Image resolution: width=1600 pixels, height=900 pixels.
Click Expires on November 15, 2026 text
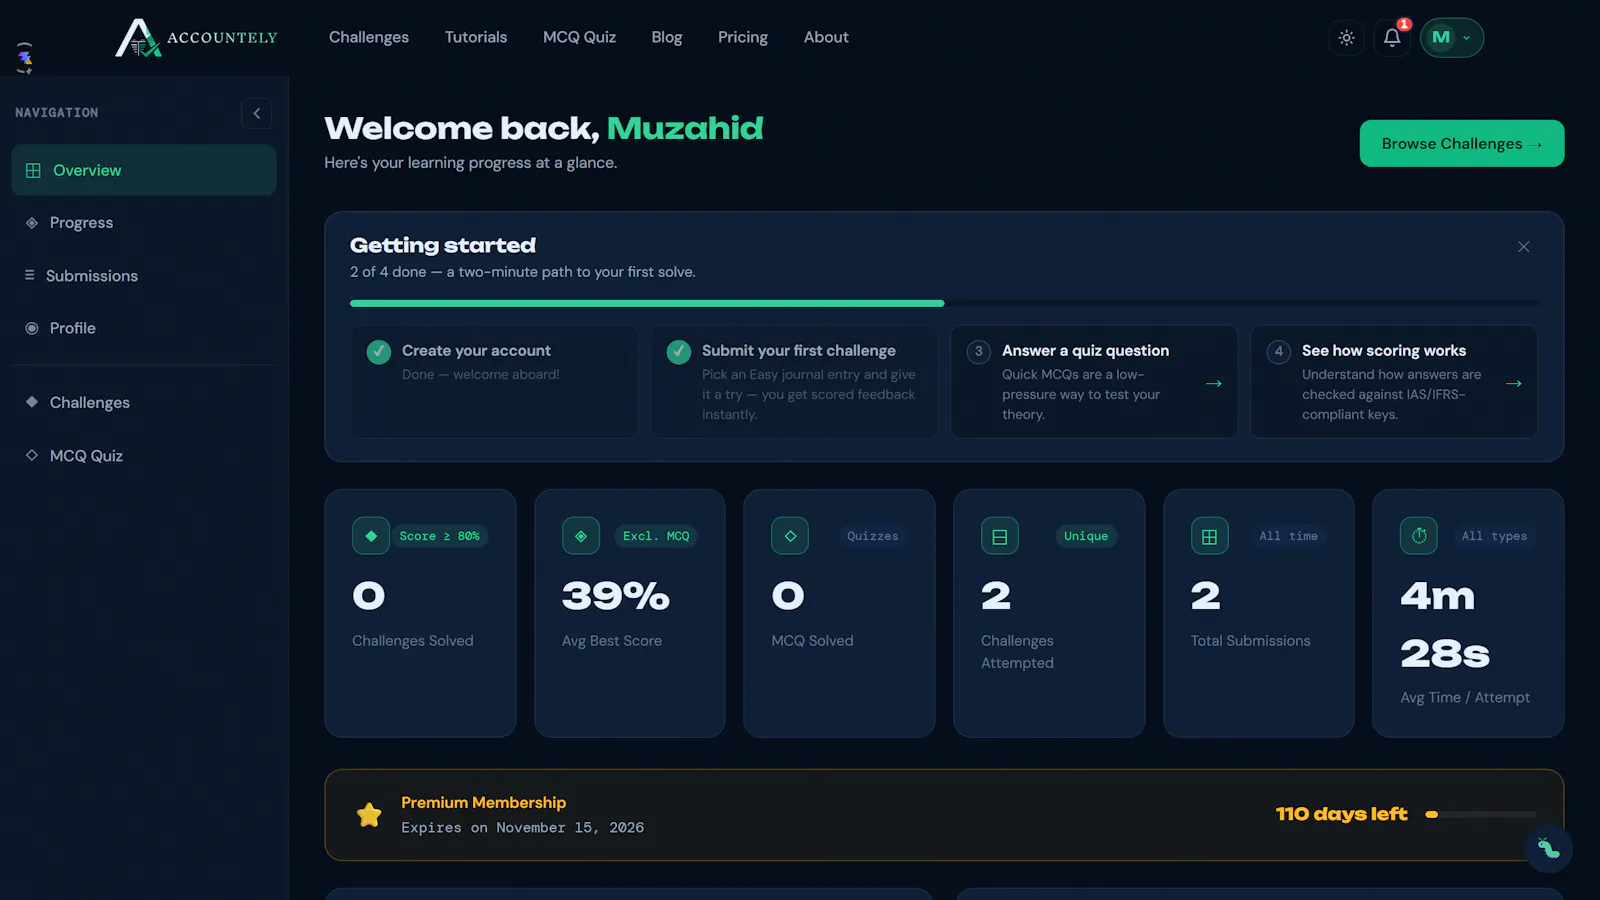(523, 828)
